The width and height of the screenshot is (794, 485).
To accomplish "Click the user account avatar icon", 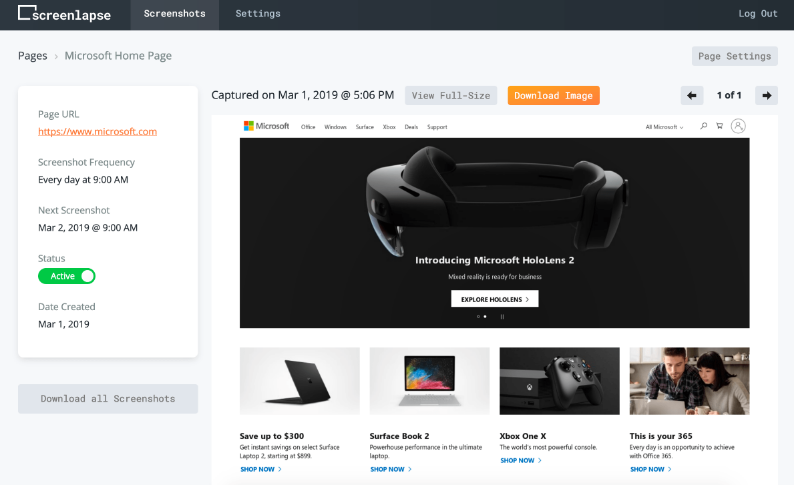I will coord(738,126).
